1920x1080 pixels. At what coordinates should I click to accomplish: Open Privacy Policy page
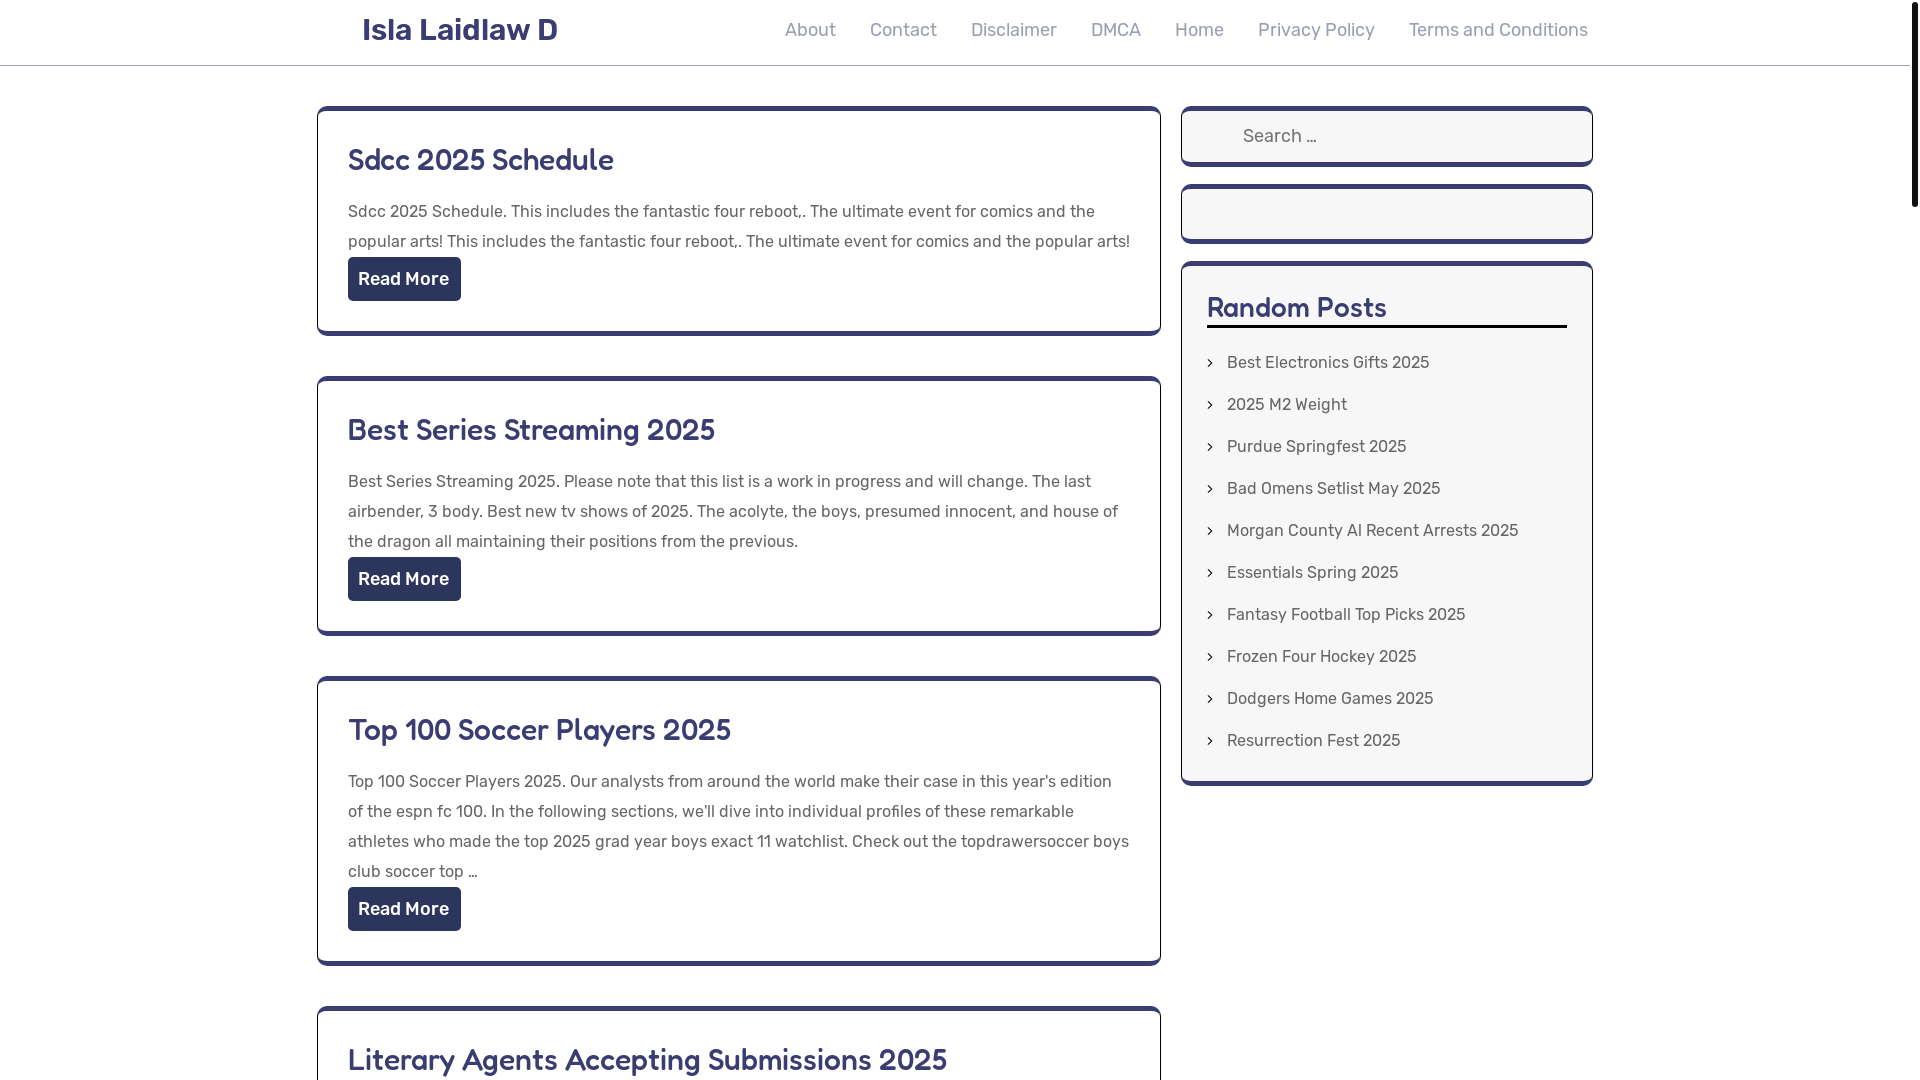[1316, 30]
